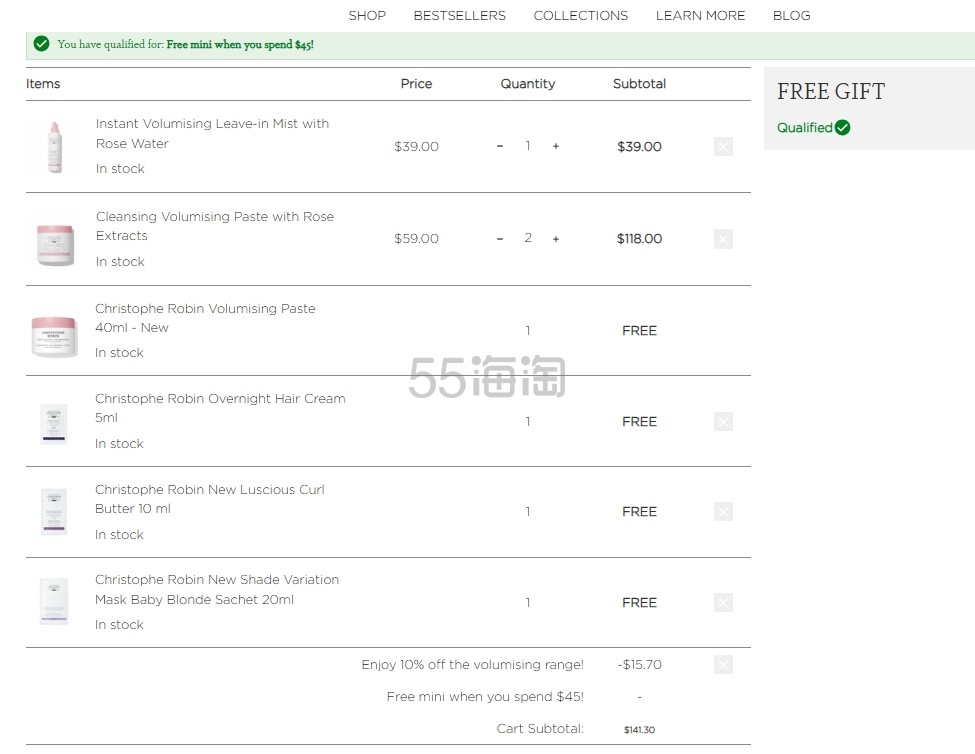Click 'Free mini when you spend $45!' banner text
975x754 pixels.
coord(240,44)
